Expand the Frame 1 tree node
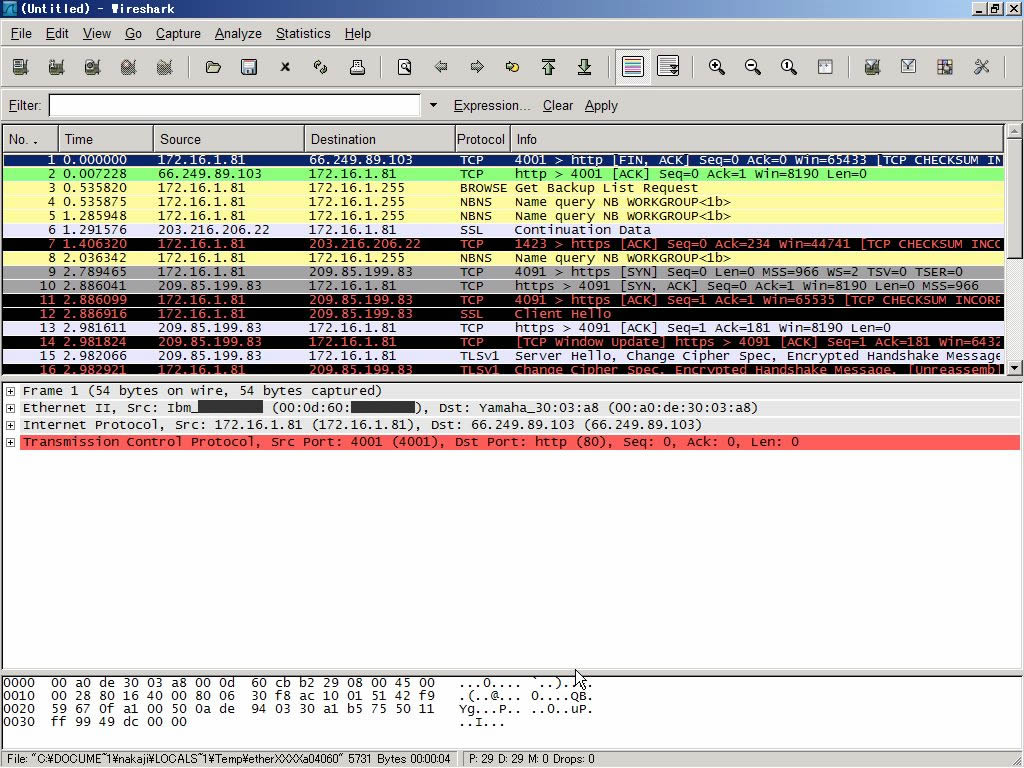1024x768 pixels. point(10,391)
